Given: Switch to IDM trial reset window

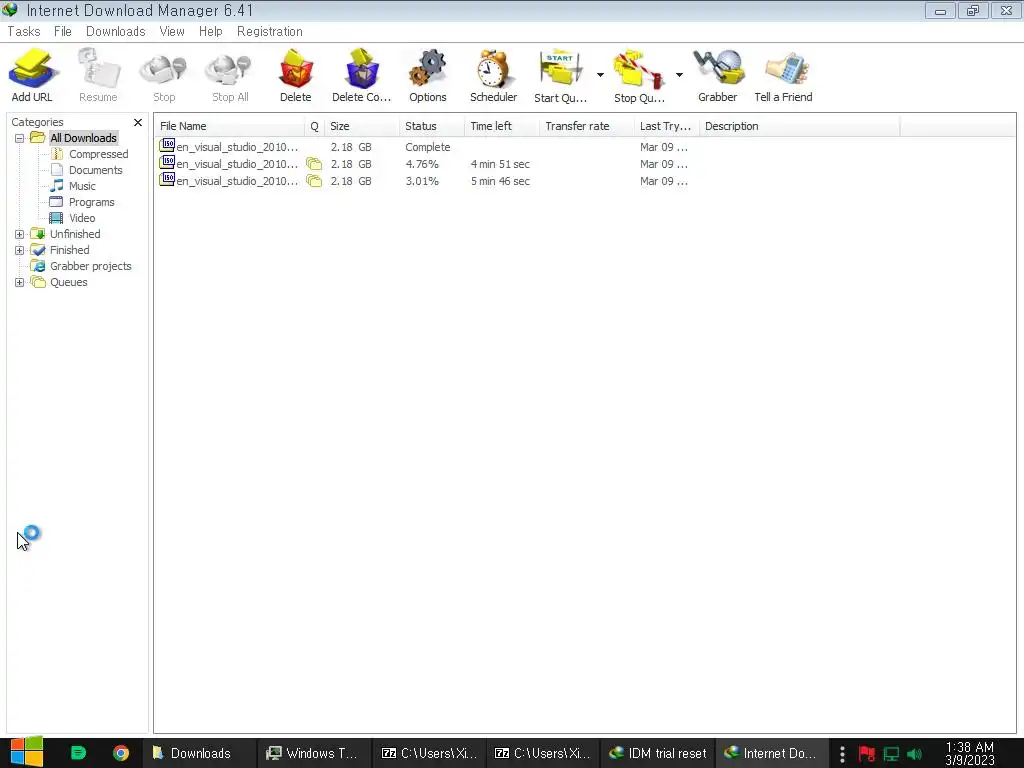Looking at the screenshot, I should click(658, 753).
